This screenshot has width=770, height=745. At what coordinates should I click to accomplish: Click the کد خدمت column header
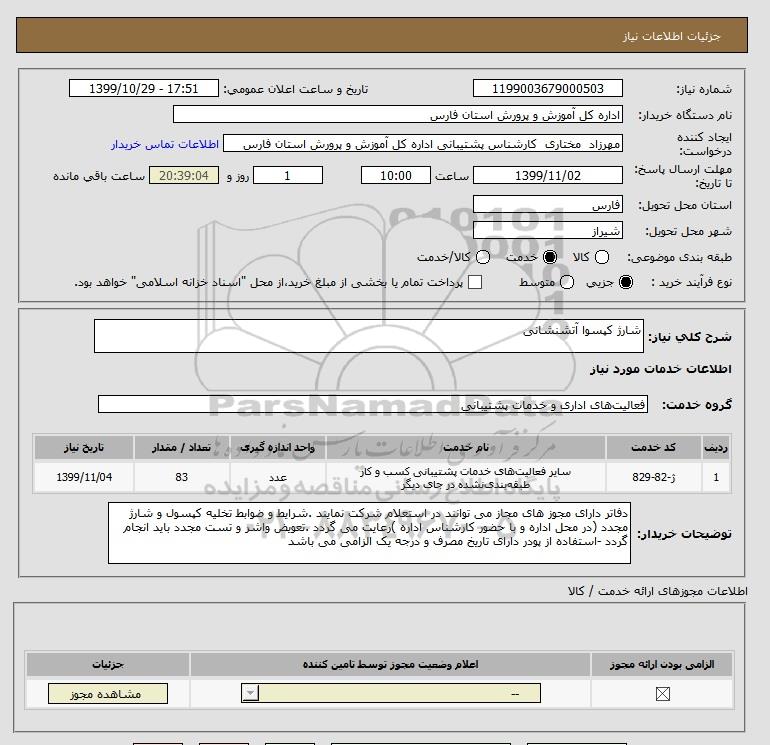[x=654, y=447]
